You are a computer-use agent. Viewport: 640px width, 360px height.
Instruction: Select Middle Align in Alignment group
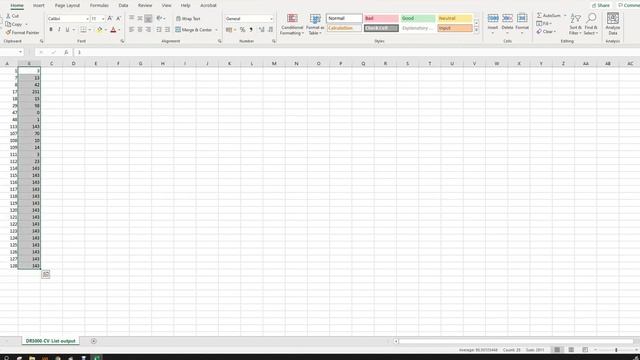140,18
